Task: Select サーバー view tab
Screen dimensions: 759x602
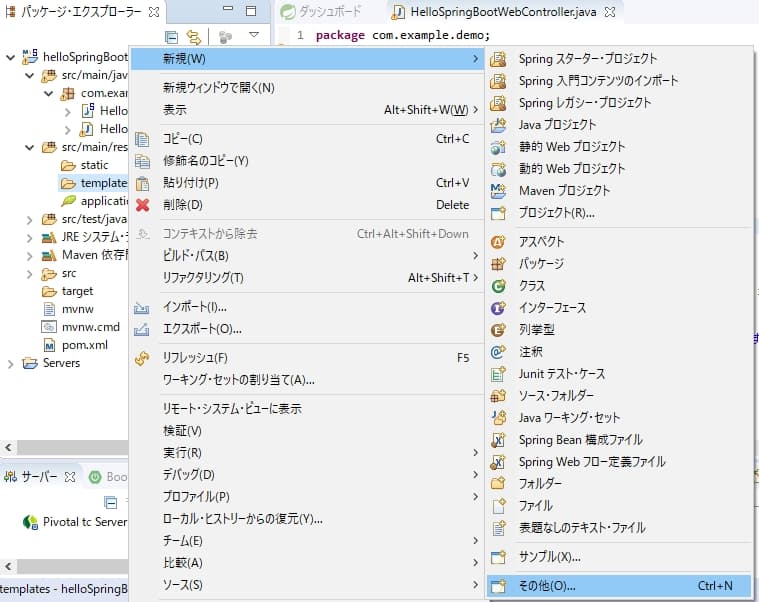Action: (40, 477)
